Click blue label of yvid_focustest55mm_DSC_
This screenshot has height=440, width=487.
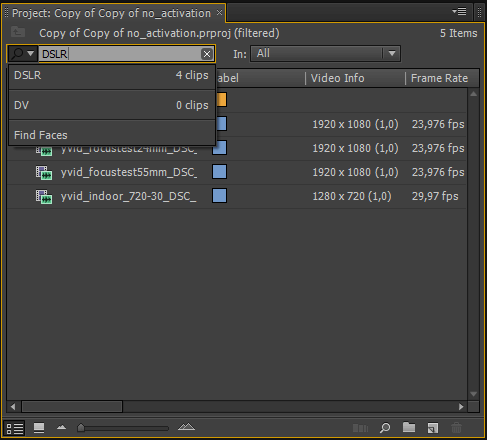tap(219, 172)
